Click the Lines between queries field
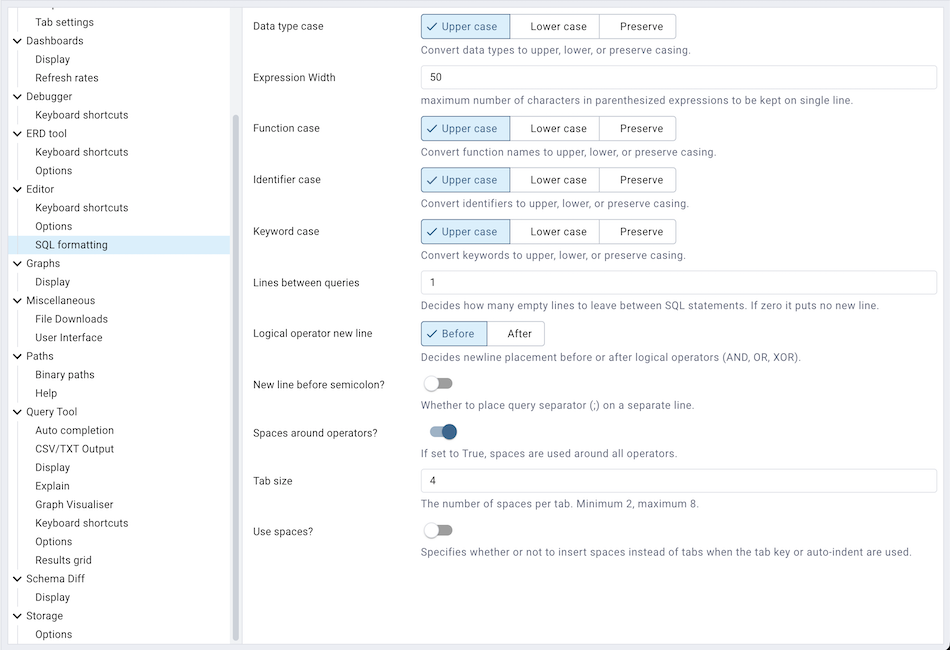Screen dimensions: 950x650 [679, 281]
